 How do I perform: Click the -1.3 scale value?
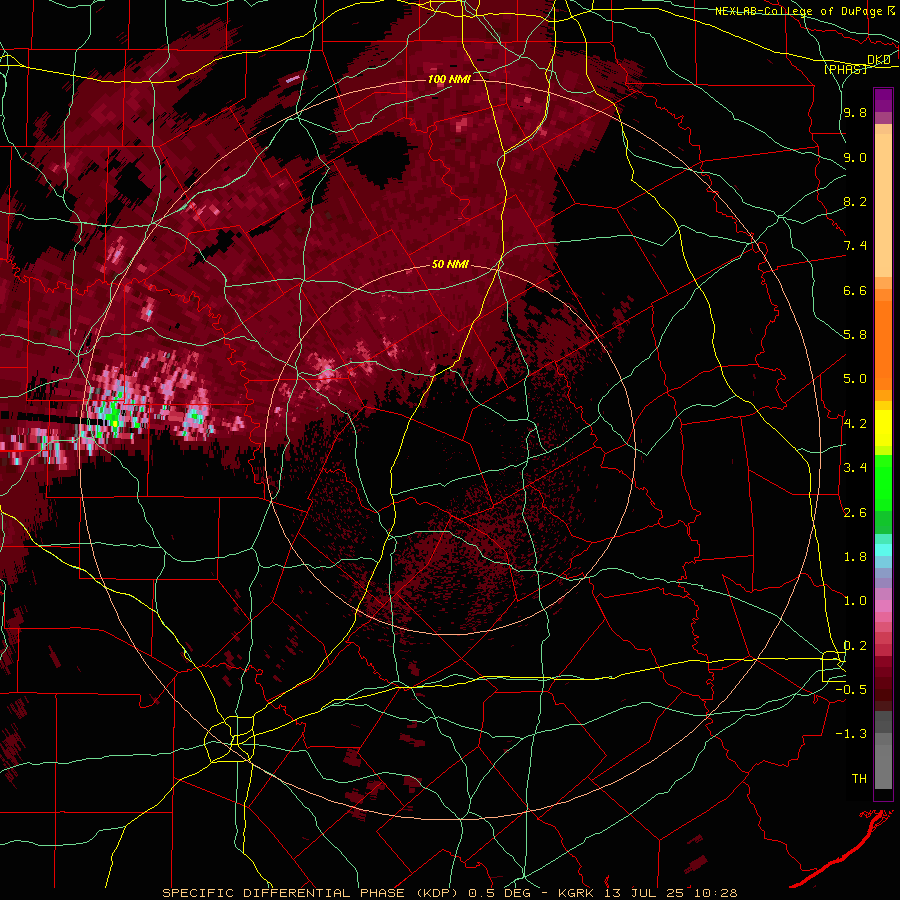pyautogui.click(x=851, y=734)
